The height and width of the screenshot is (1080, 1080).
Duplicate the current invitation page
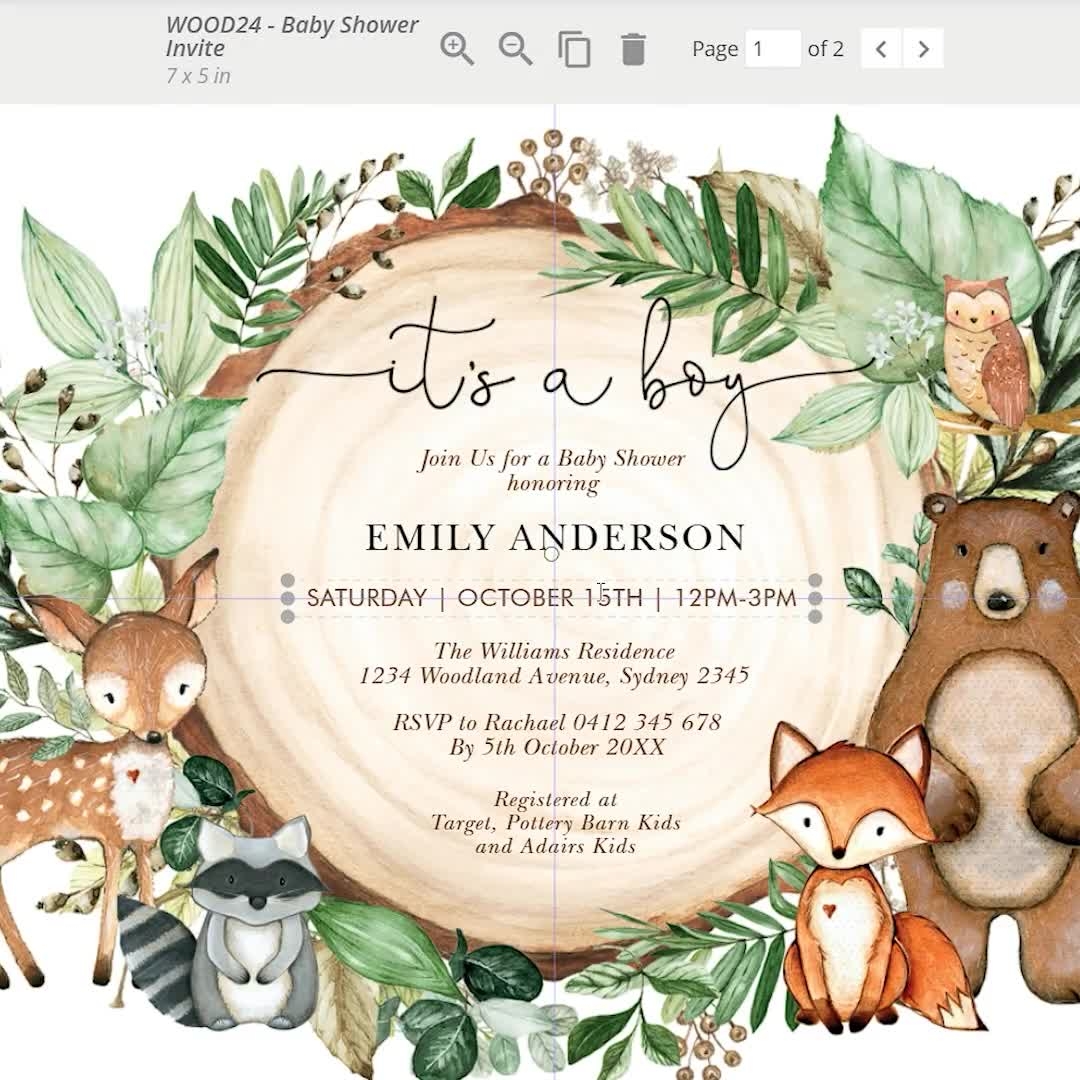pos(575,48)
